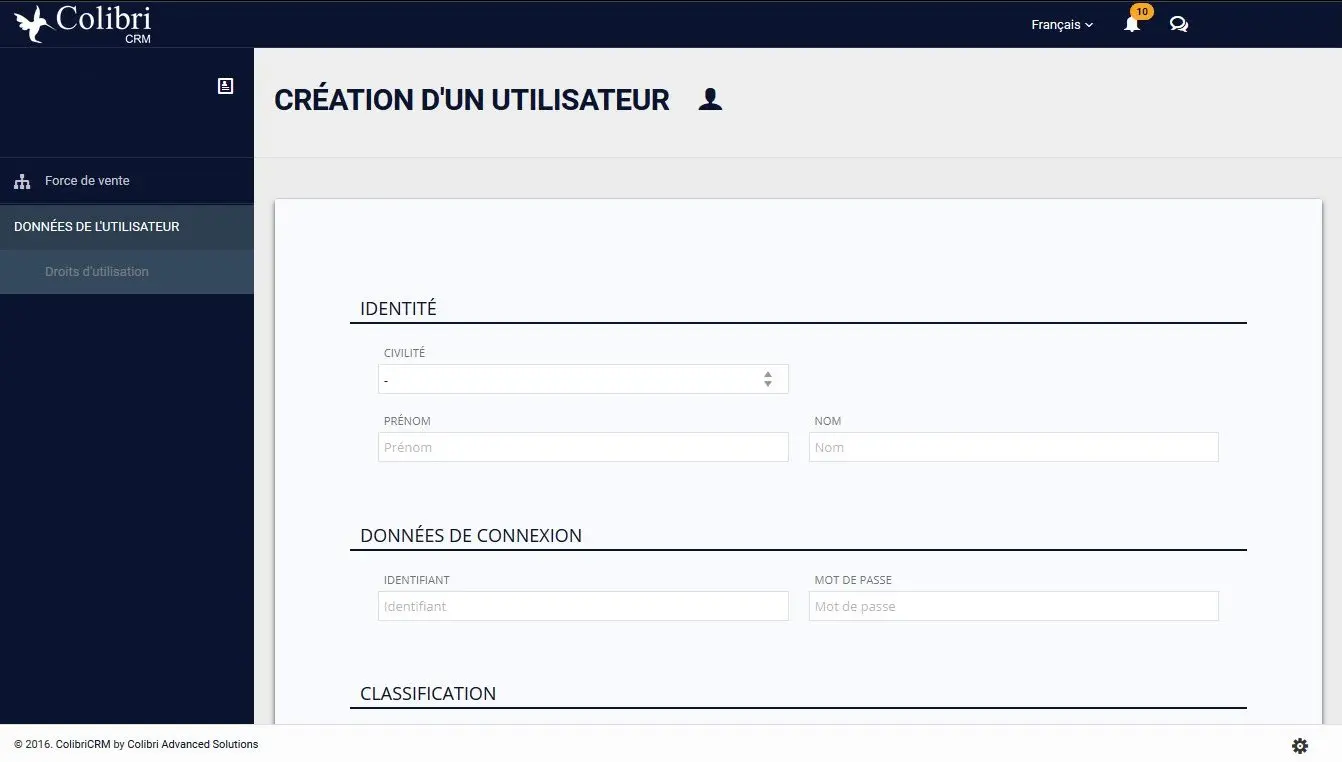The height and width of the screenshot is (762, 1342).
Task: Click the Mot de passe field label
Action: pyautogui.click(x=853, y=580)
